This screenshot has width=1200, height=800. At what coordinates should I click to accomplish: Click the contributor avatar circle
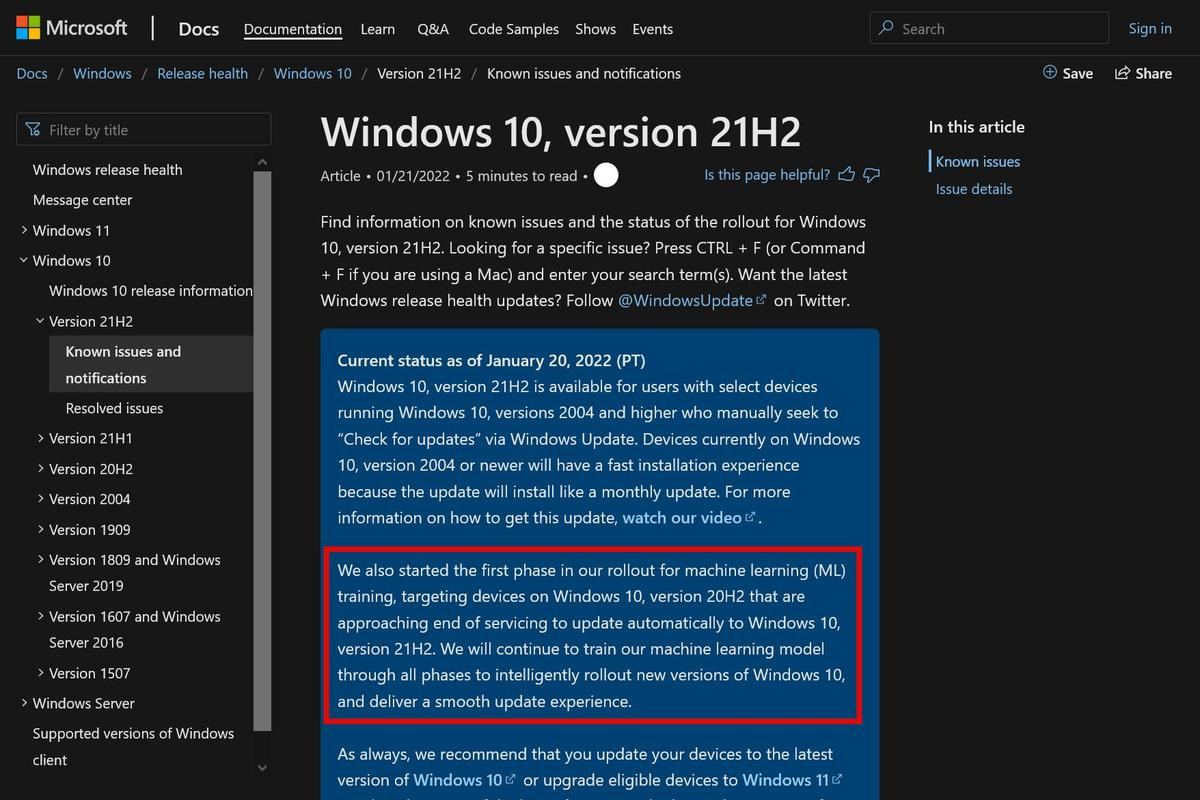pos(606,175)
